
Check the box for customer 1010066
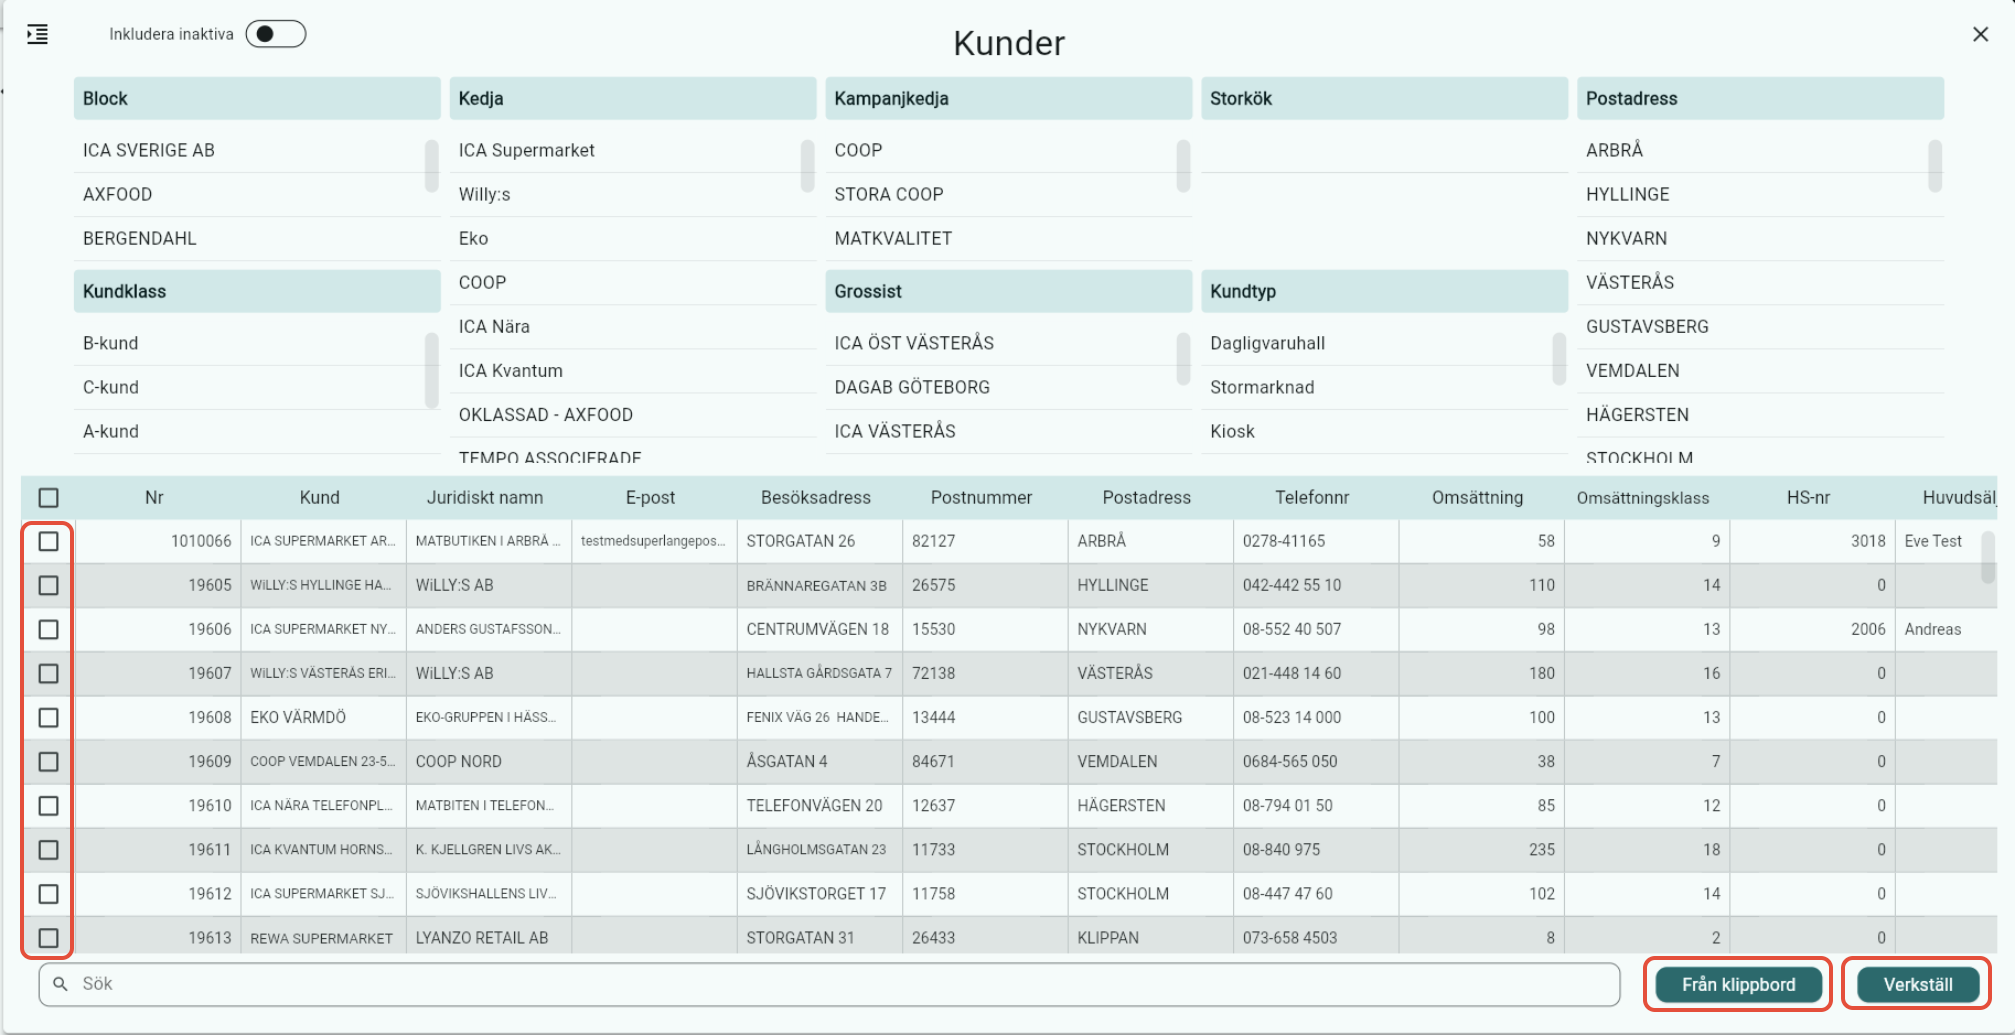pos(48,541)
